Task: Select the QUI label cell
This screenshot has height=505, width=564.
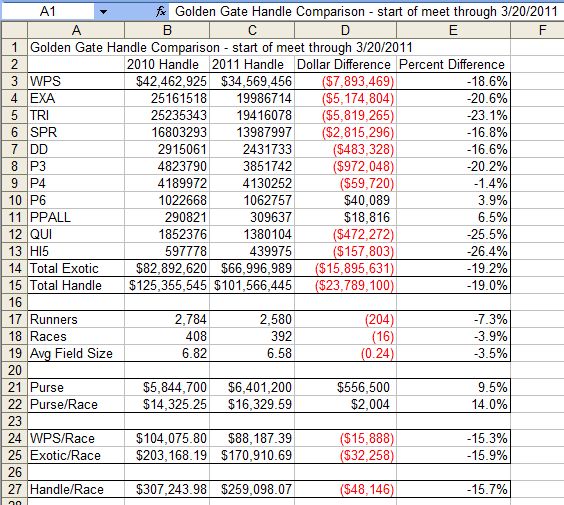Action: [x=76, y=234]
